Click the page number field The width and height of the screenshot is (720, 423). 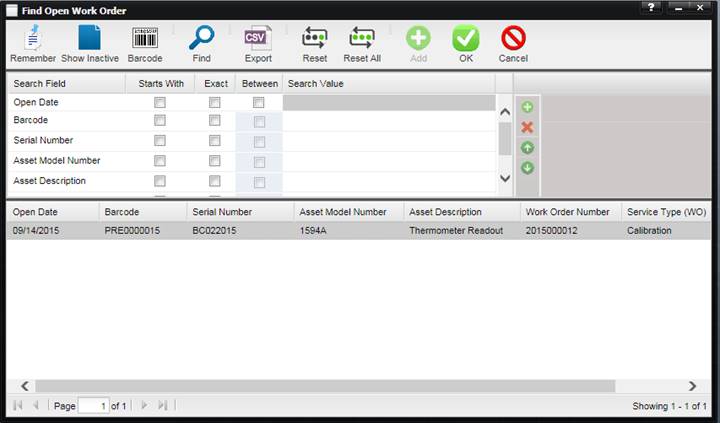click(x=94, y=406)
